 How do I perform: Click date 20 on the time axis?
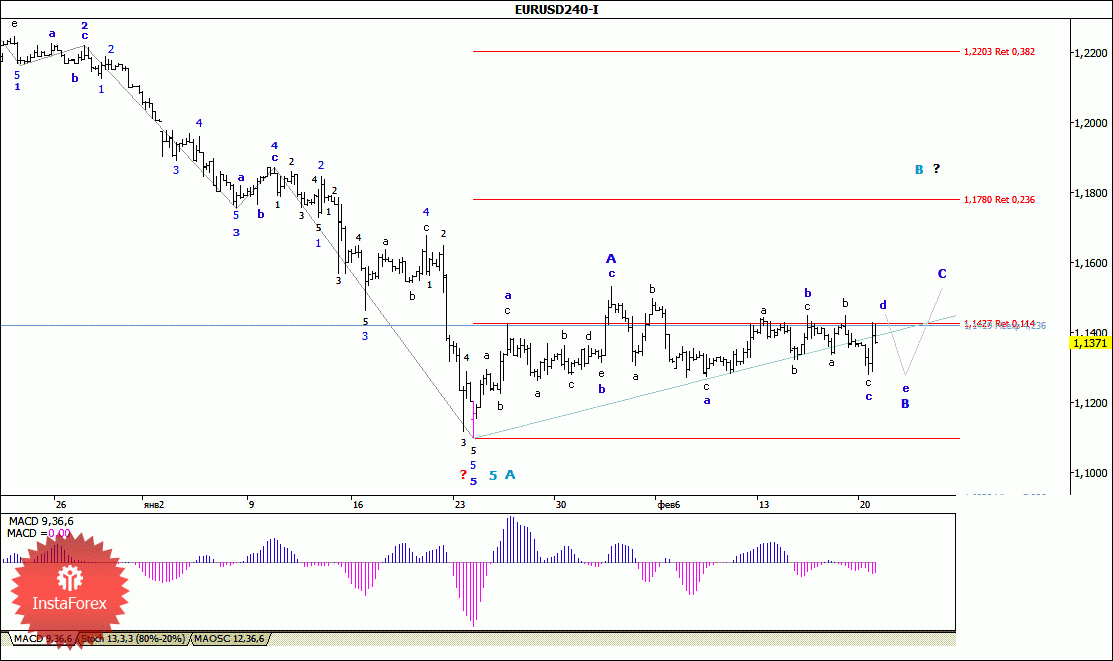[865, 505]
